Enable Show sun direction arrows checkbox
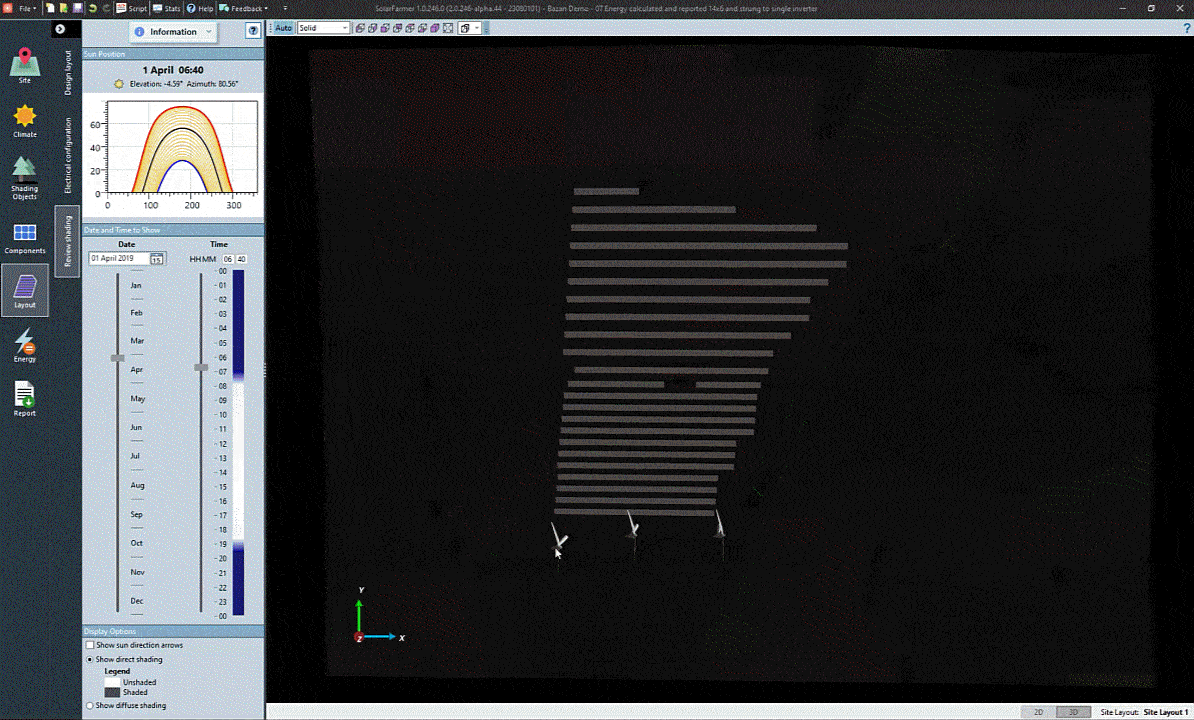 (x=90, y=646)
